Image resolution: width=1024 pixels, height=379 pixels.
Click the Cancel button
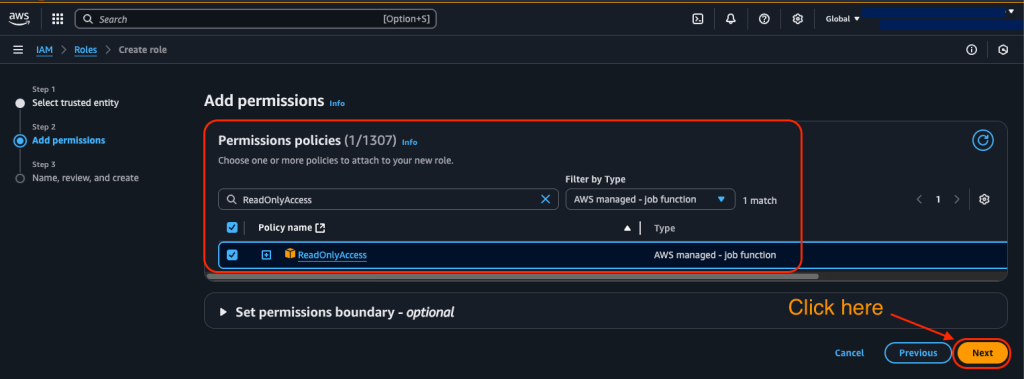(850, 353)
